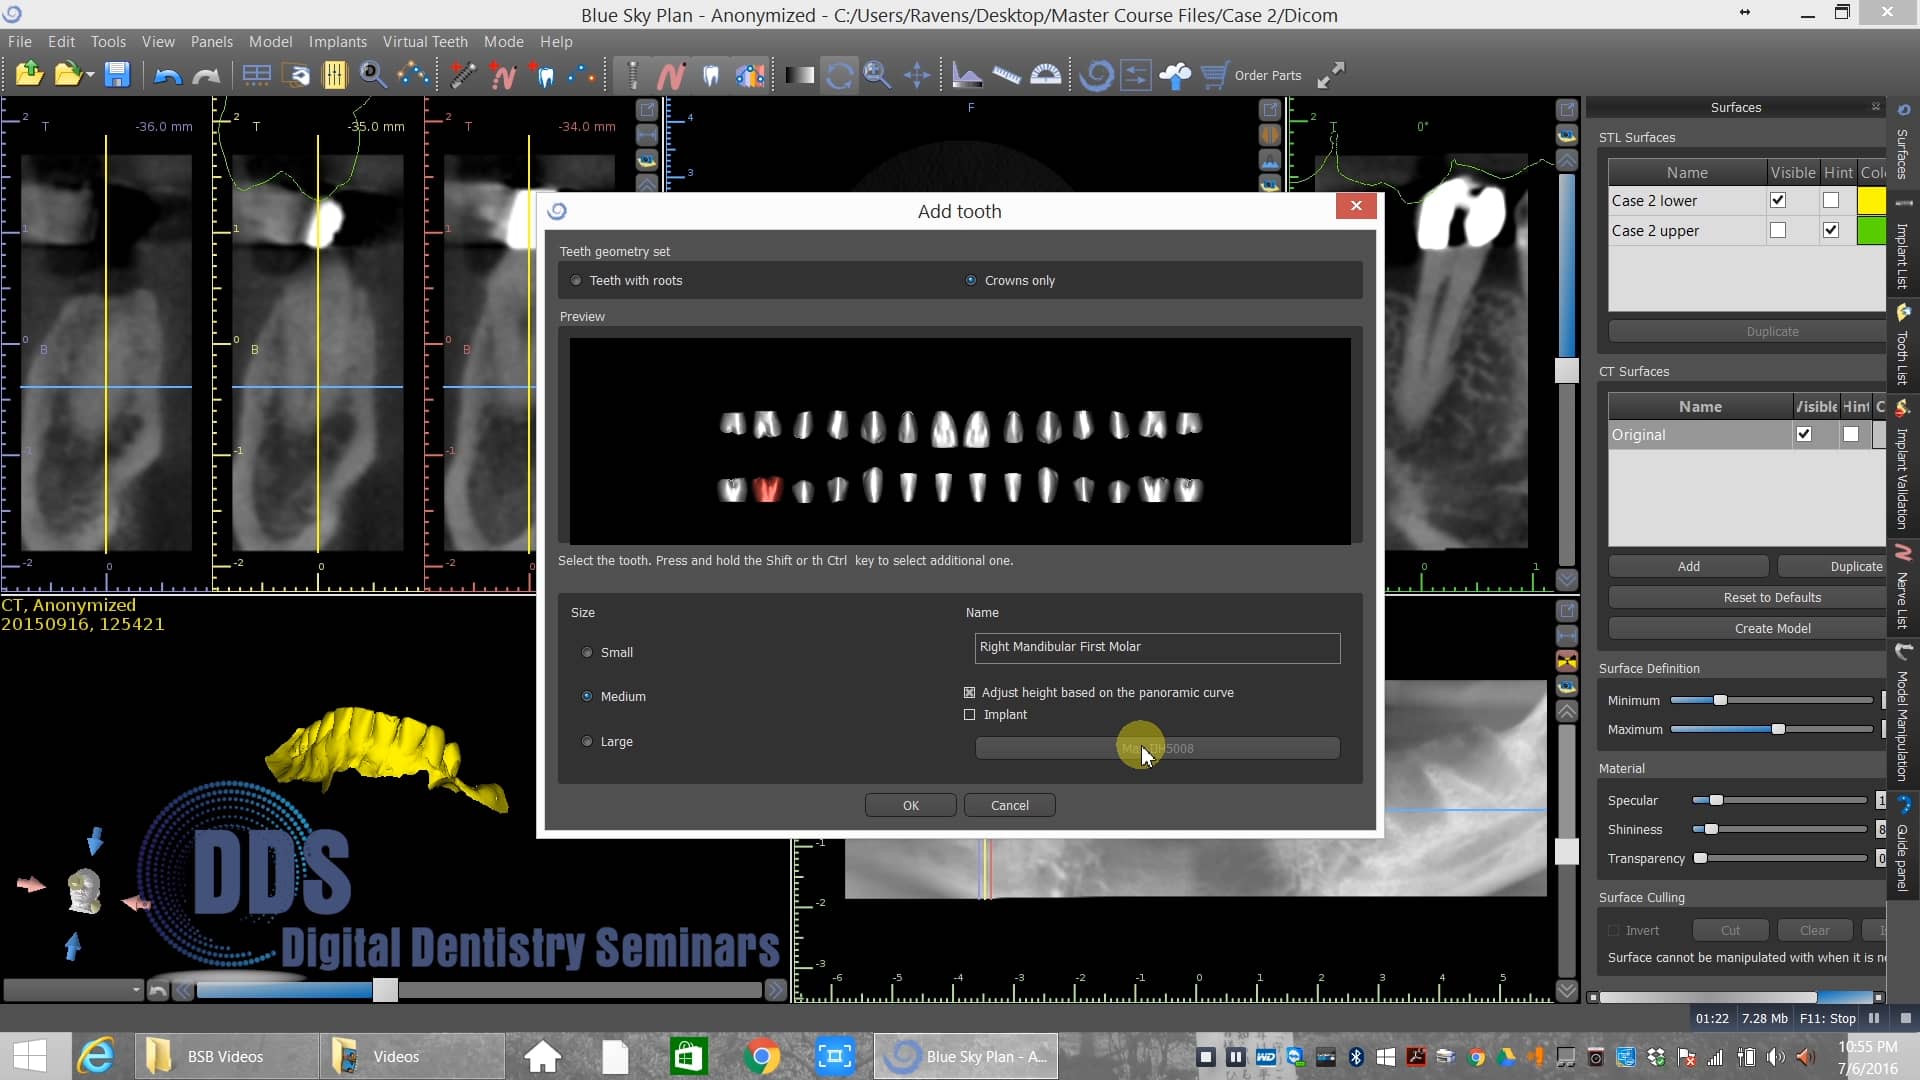Open the implant selection dropdown under Implant checkbox
1920x1080 pixels.
point(1157,749)
